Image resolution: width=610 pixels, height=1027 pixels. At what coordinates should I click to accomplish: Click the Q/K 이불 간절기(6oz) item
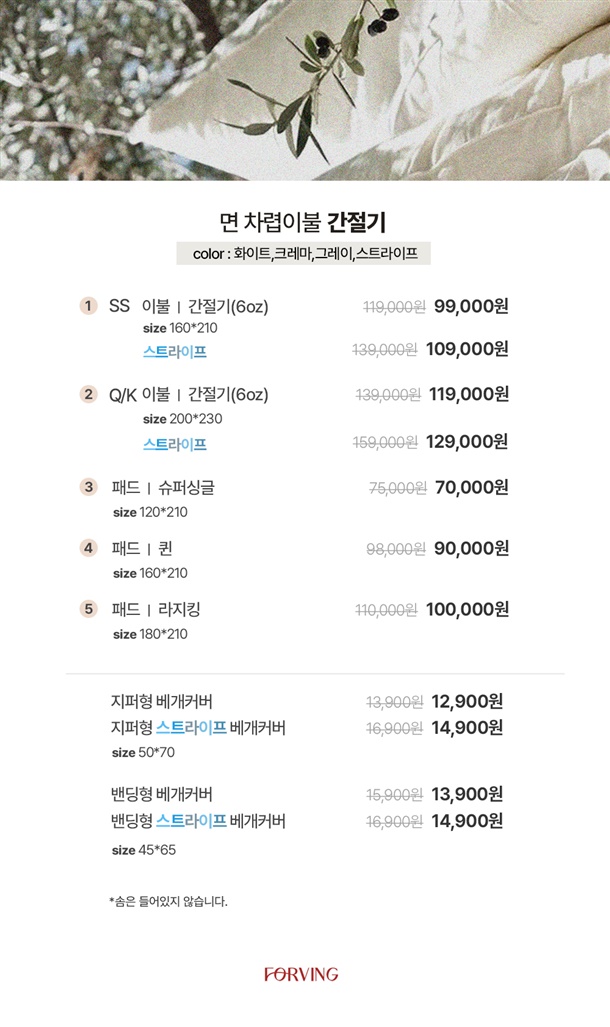[189, 395]
